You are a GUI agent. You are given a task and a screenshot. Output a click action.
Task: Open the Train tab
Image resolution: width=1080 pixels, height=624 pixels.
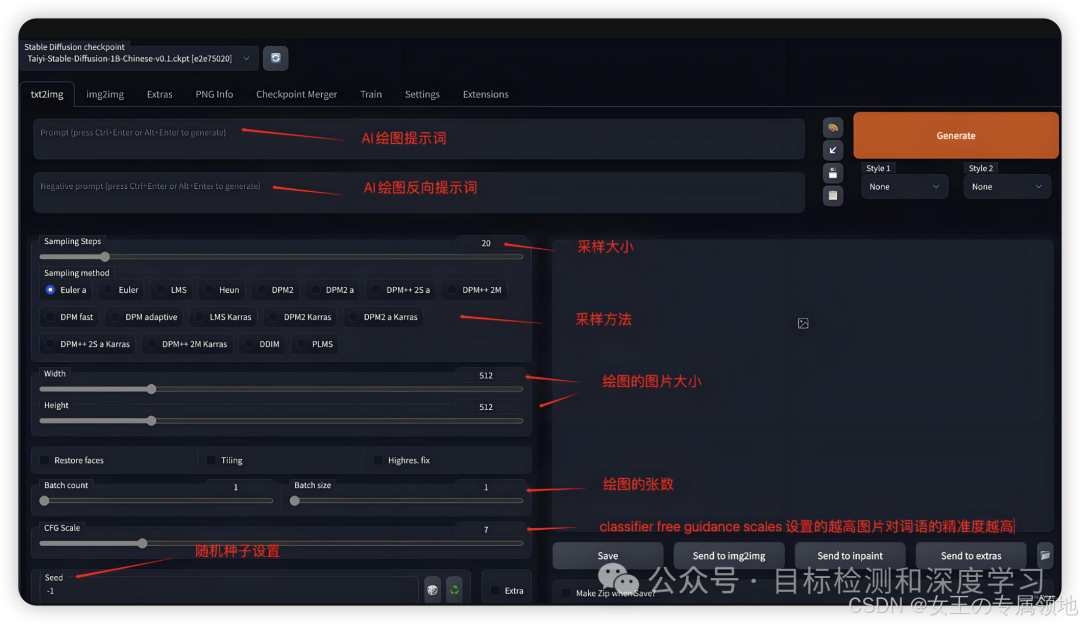[x=371, y=94]
